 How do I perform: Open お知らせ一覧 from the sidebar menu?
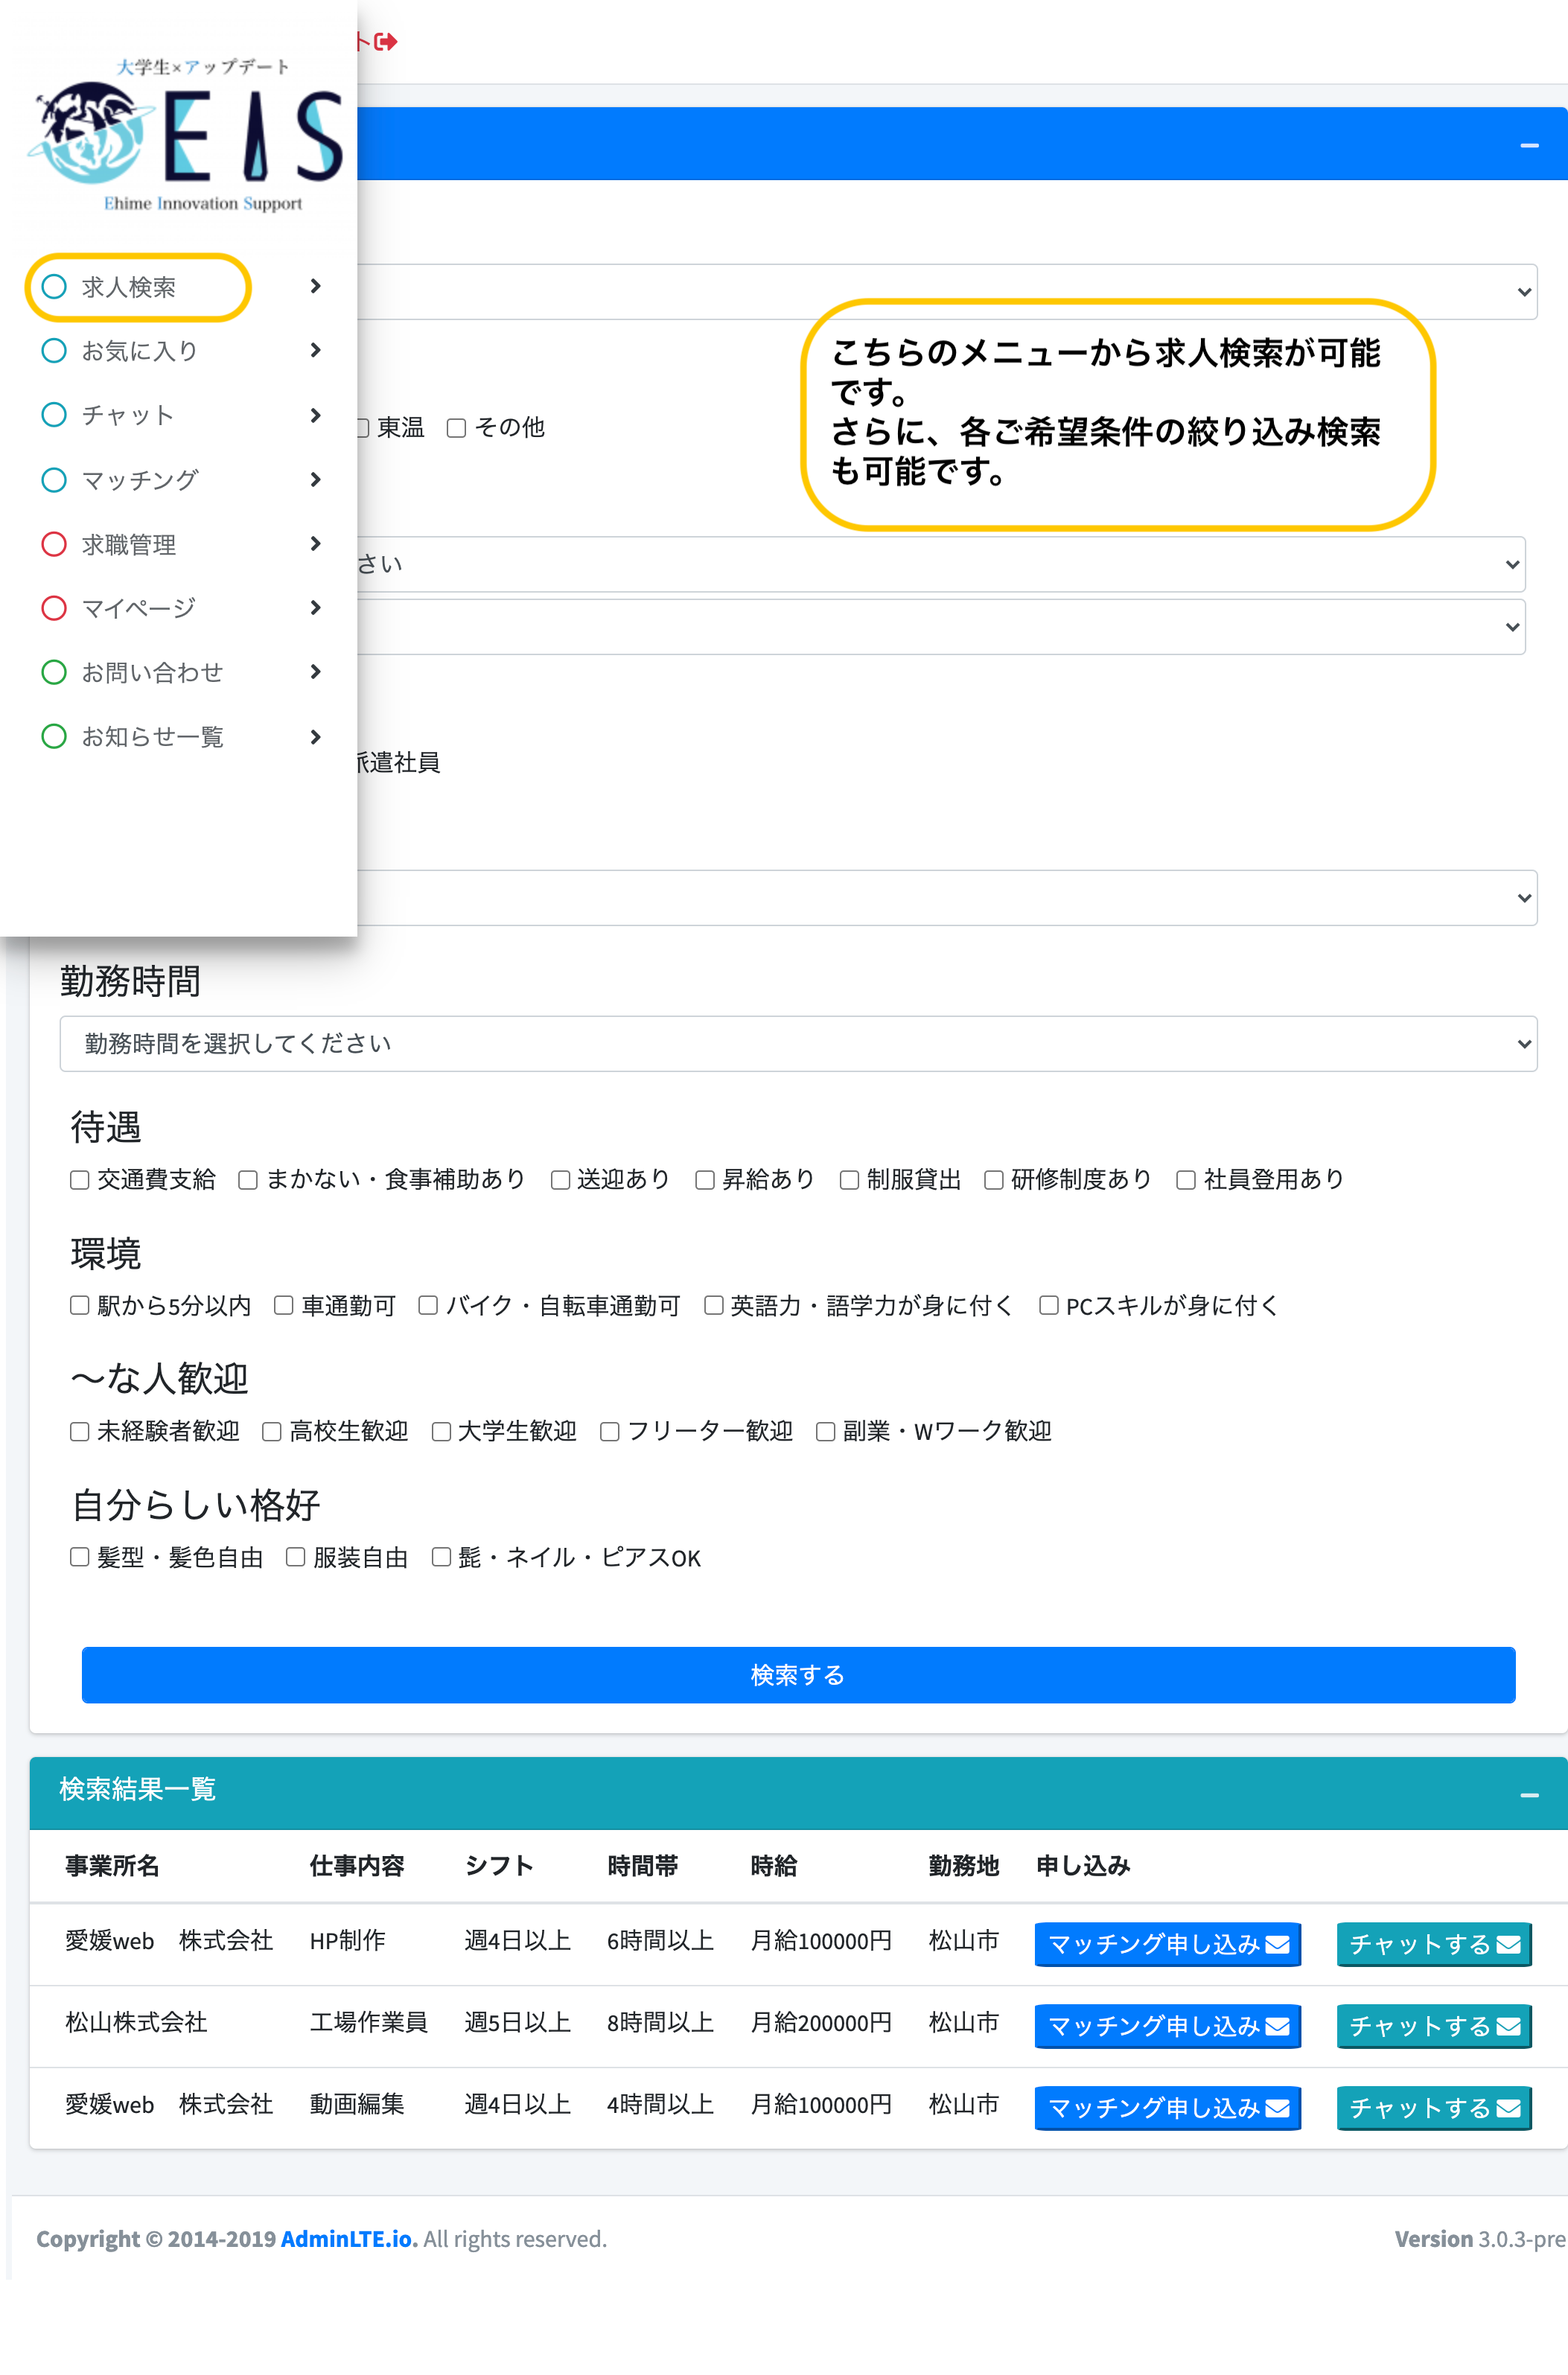tap(152, 737)
